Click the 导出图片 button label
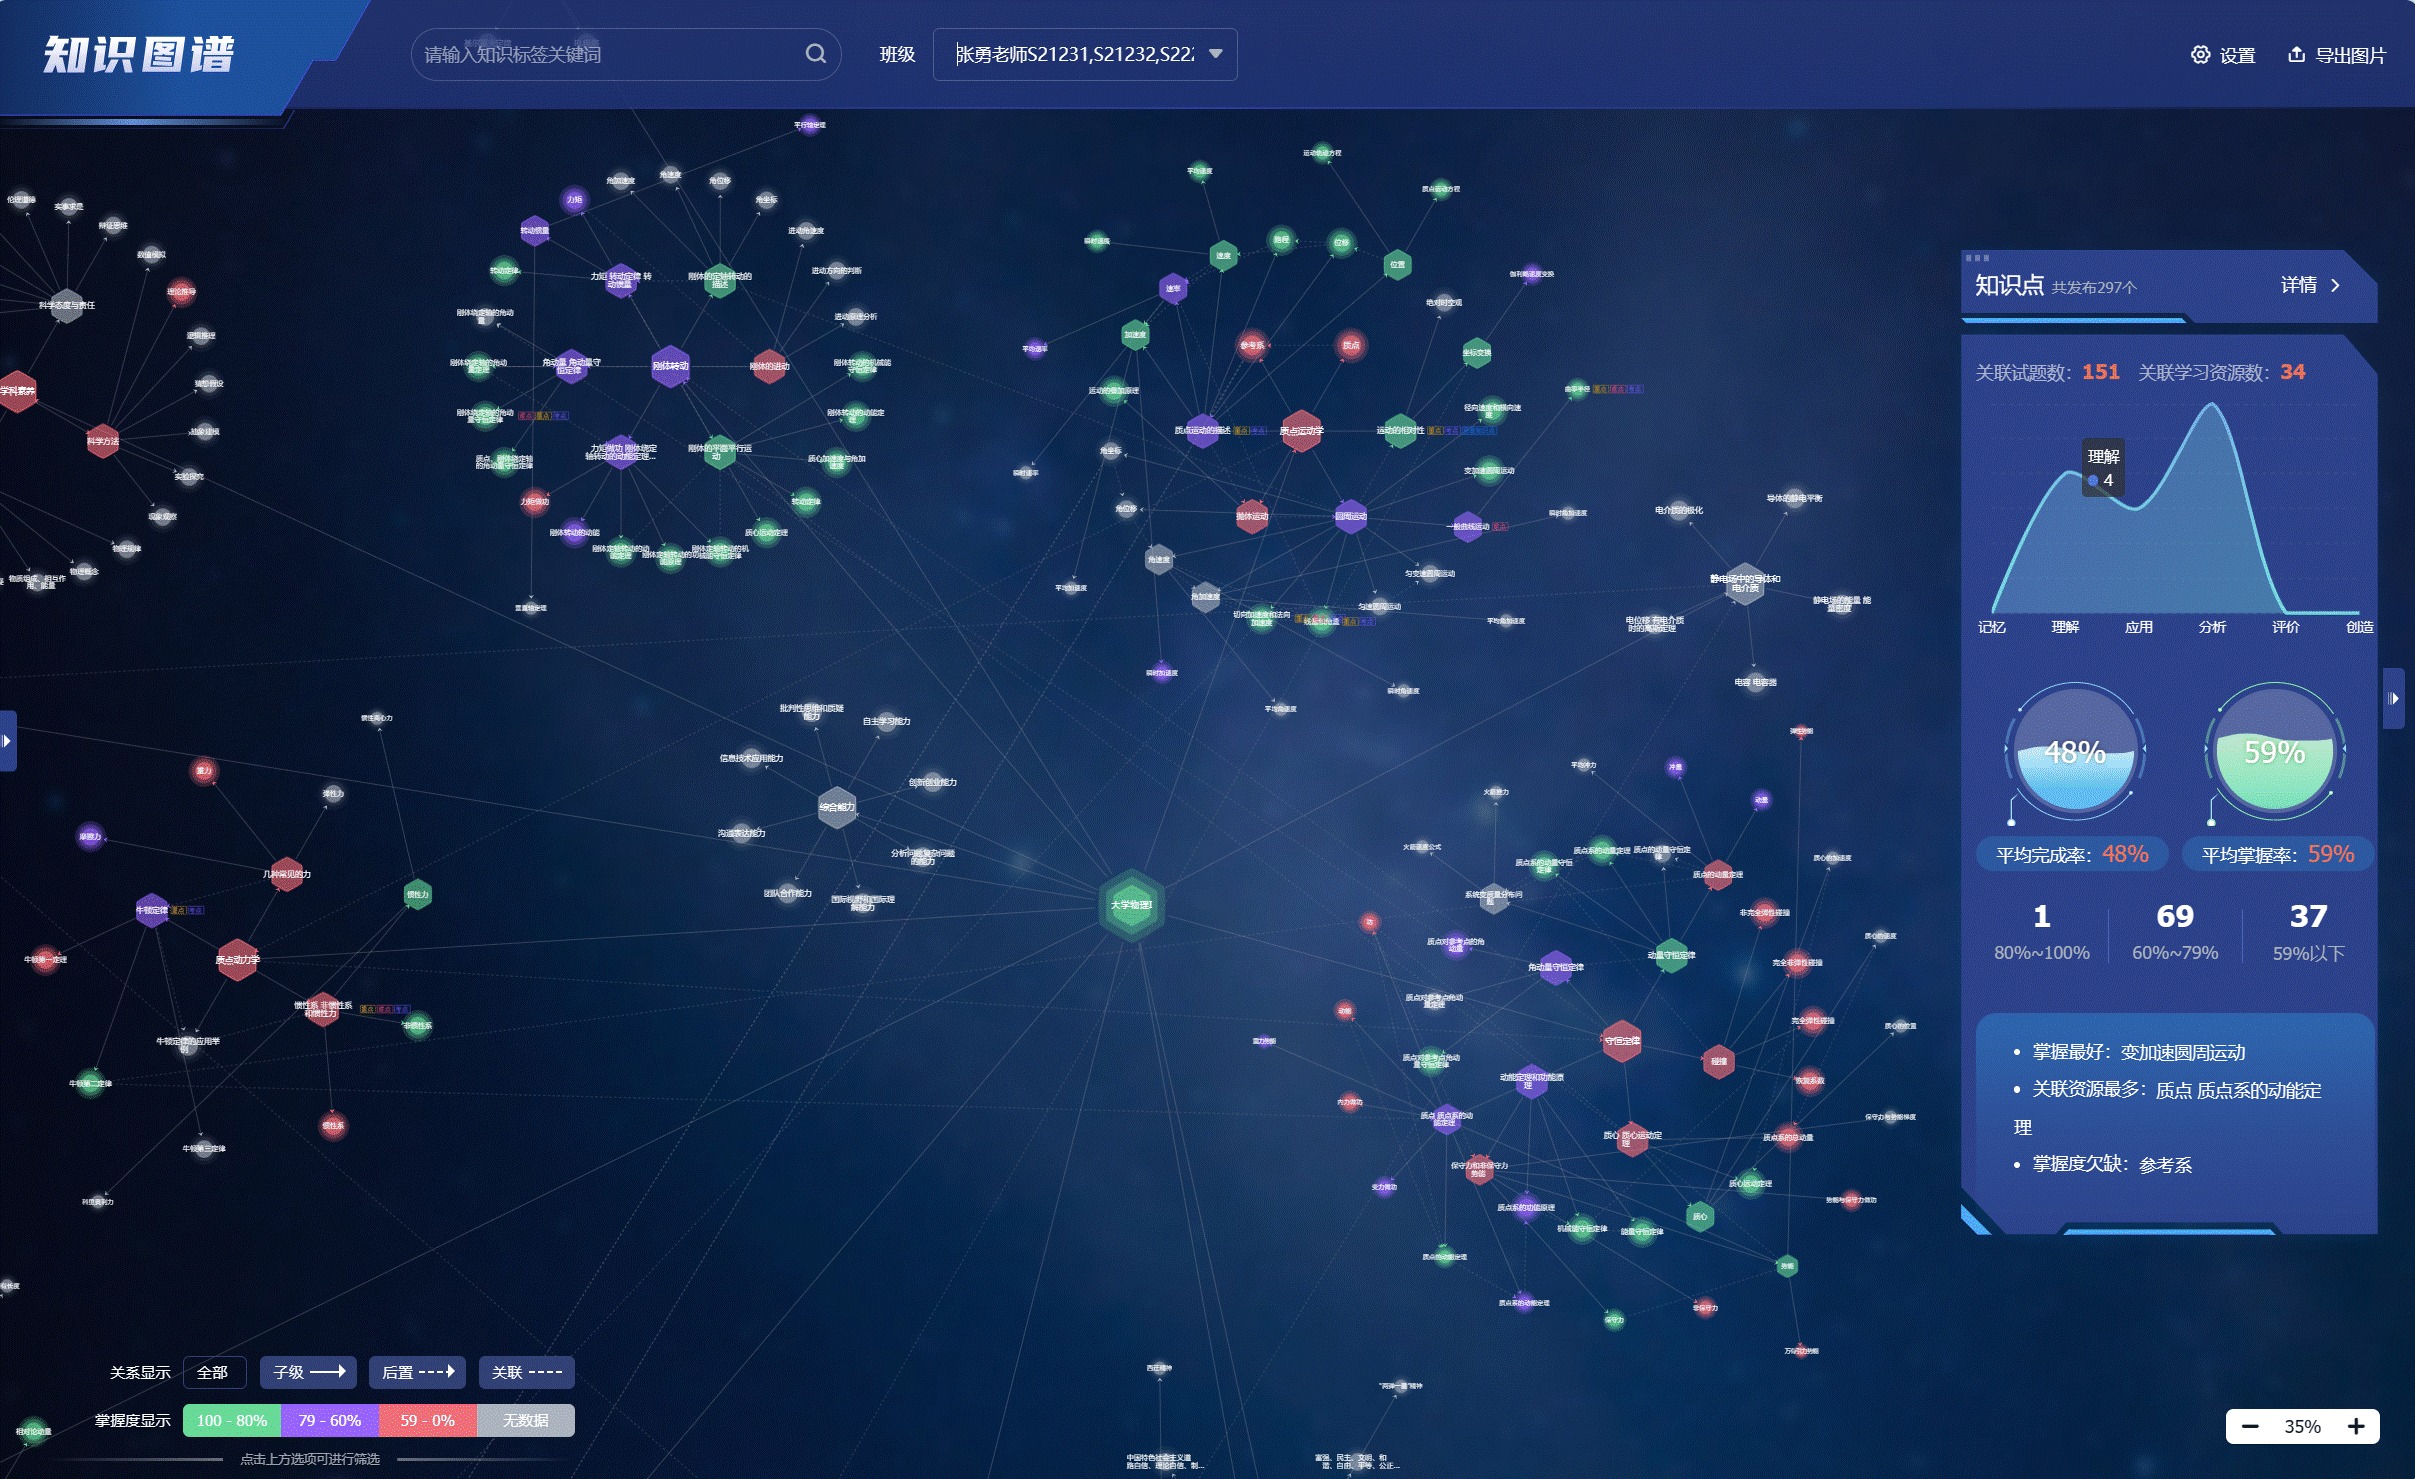 click(2350, 55)
